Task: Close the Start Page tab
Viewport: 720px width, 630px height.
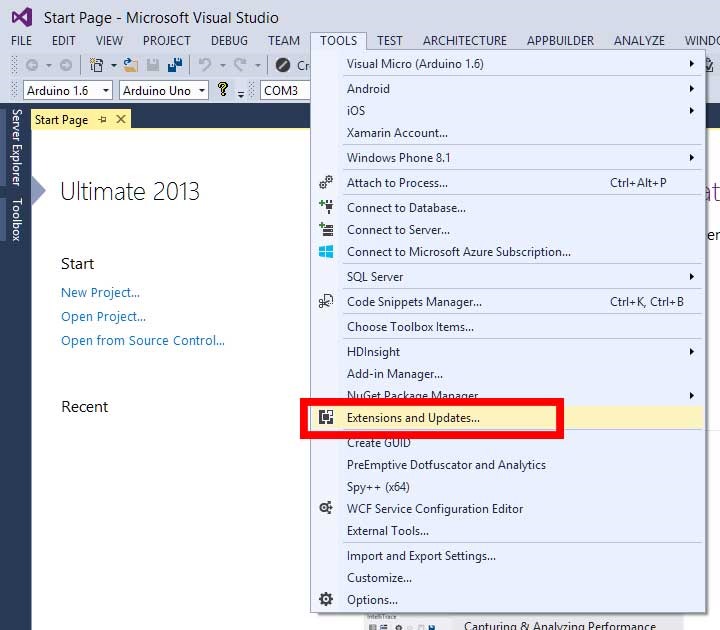Action: [x=121, y=120]
